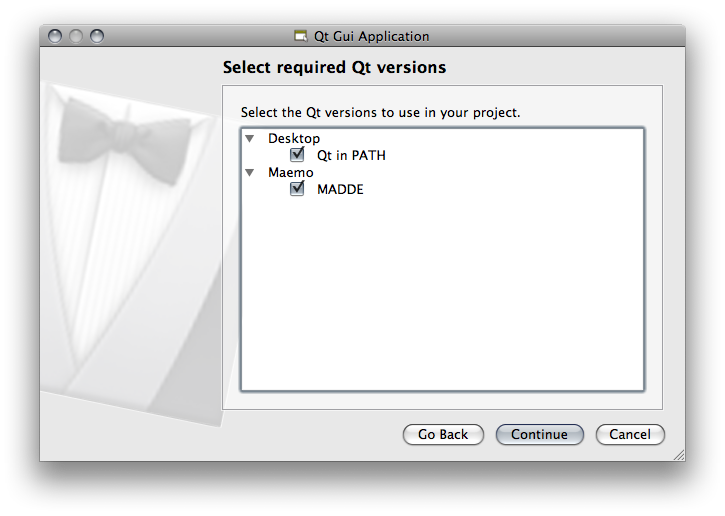This screenshot has width=725, height=516.
Task: Click the MADDE label text
Action: [x=340, y=189]
